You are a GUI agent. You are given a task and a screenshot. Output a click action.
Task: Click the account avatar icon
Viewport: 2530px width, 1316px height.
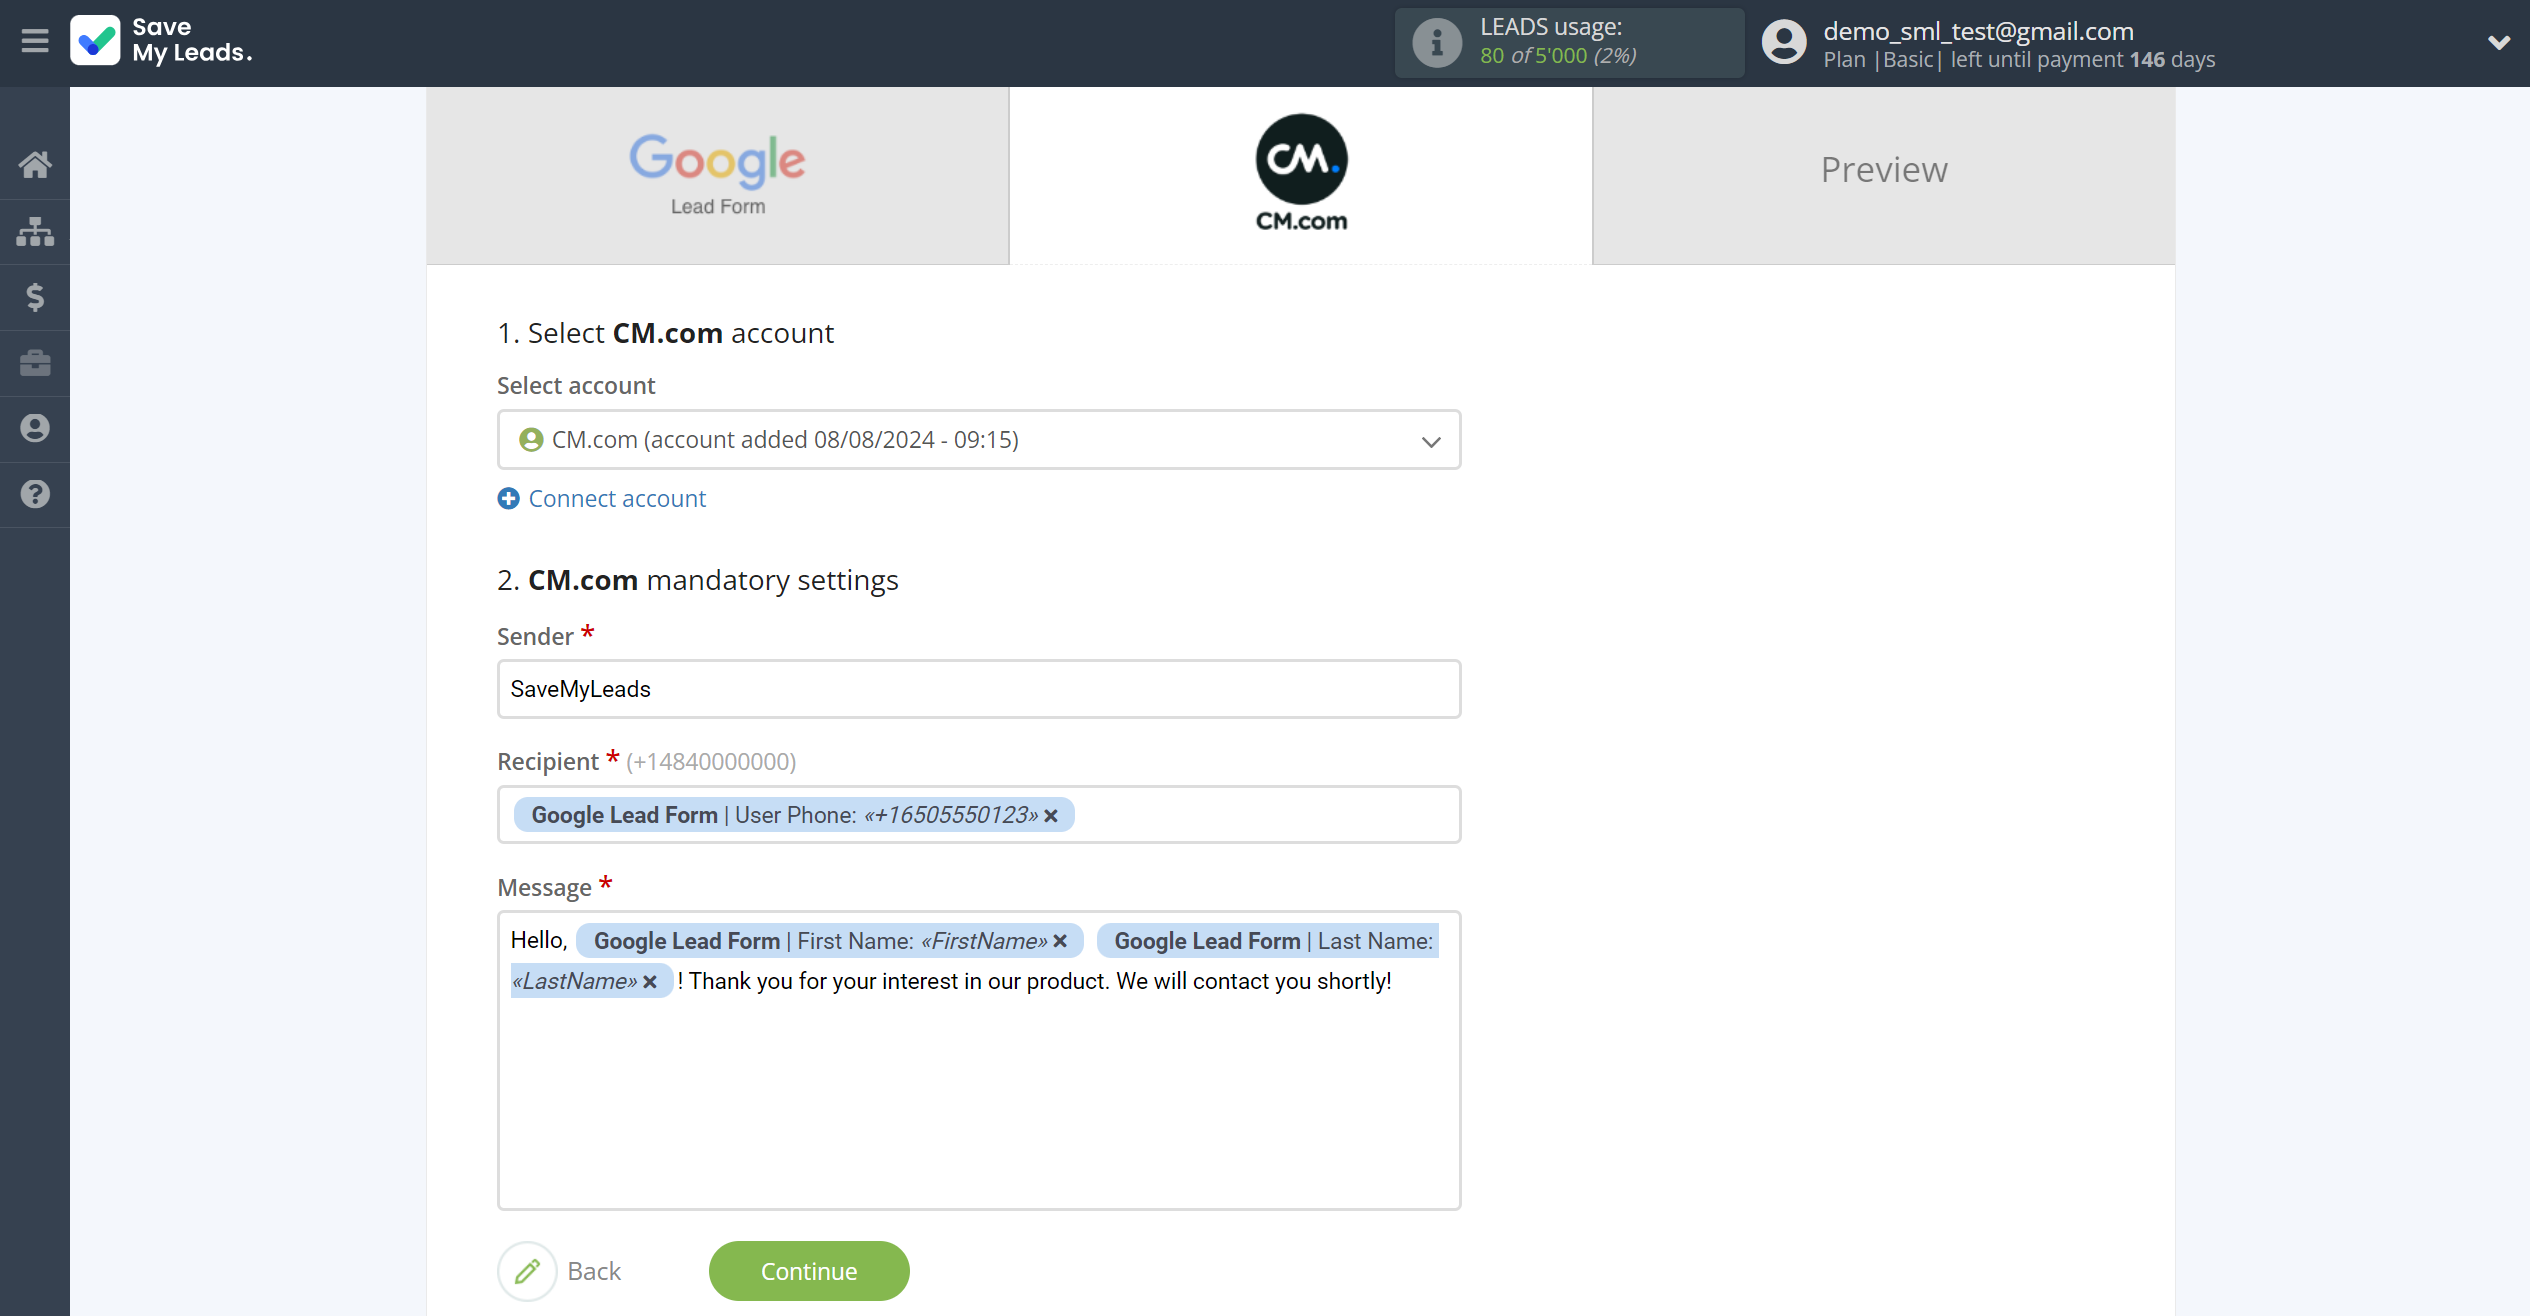pos(1784,43)
